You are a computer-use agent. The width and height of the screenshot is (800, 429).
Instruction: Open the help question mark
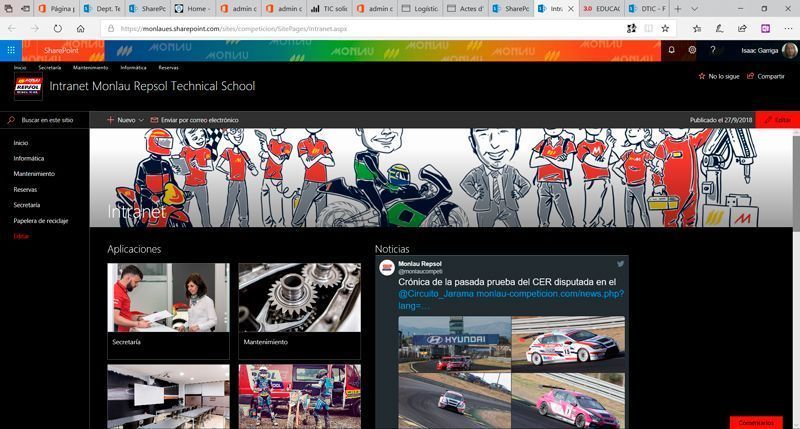tap(713, 50)
